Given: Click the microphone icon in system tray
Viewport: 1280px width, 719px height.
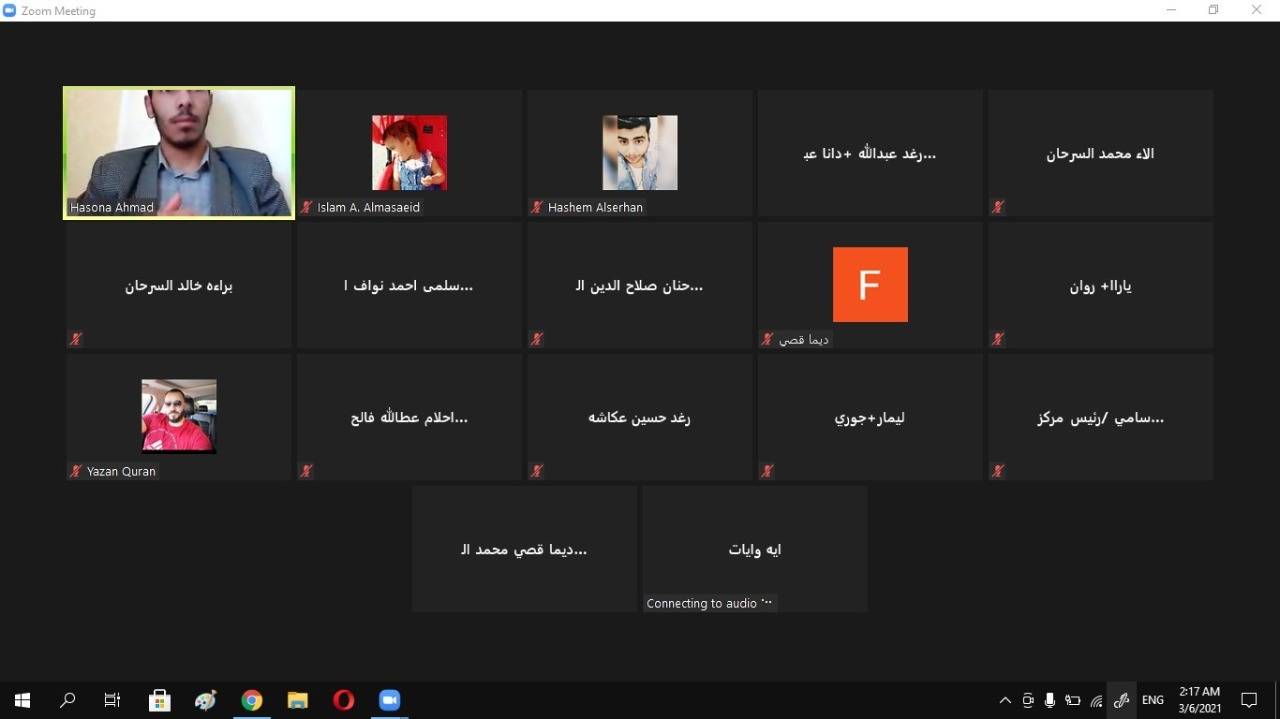Looking at the screenshot, I should (x=1050, y=700).
